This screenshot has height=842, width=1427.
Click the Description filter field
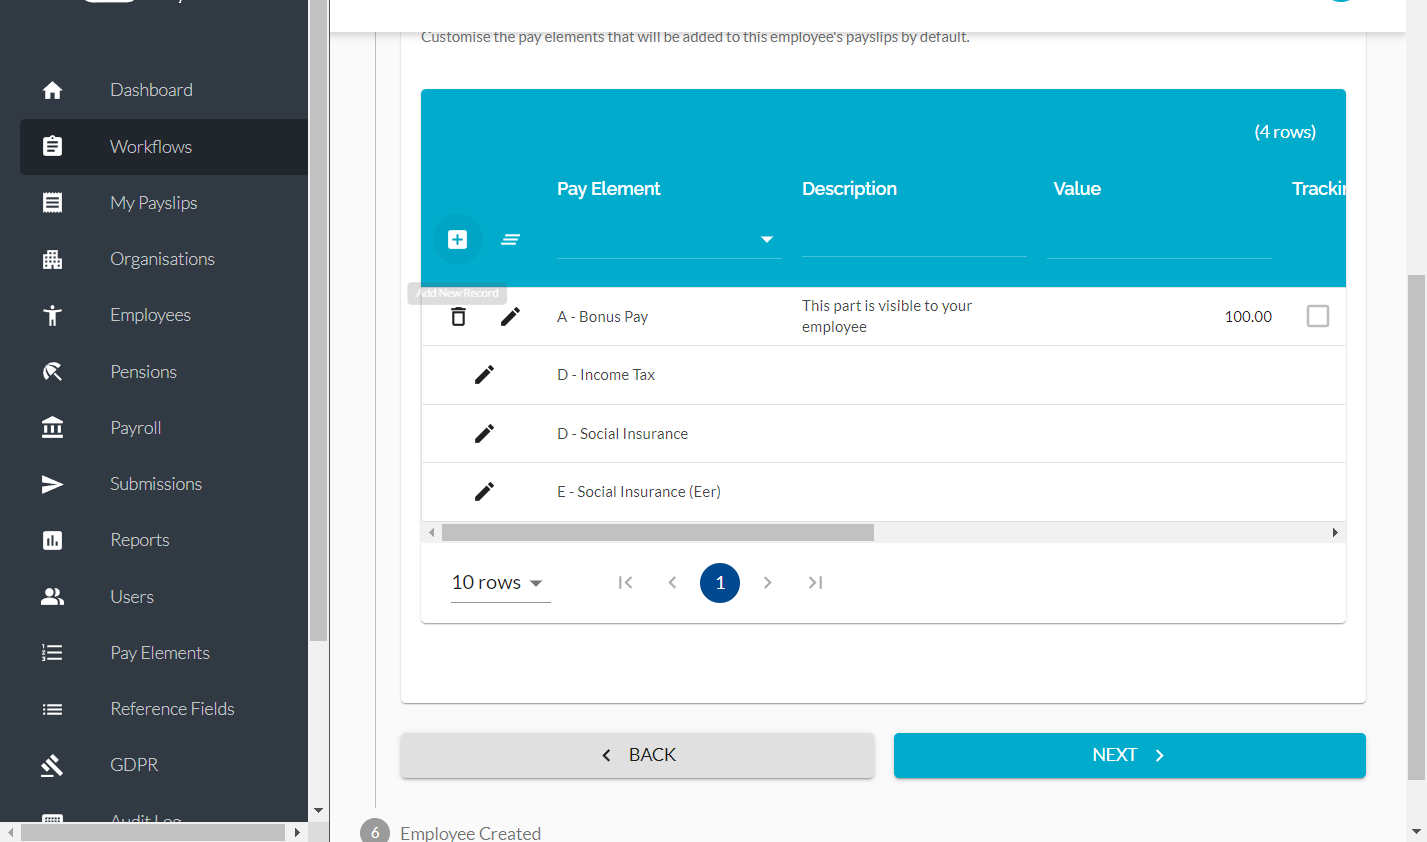point(914,239)
